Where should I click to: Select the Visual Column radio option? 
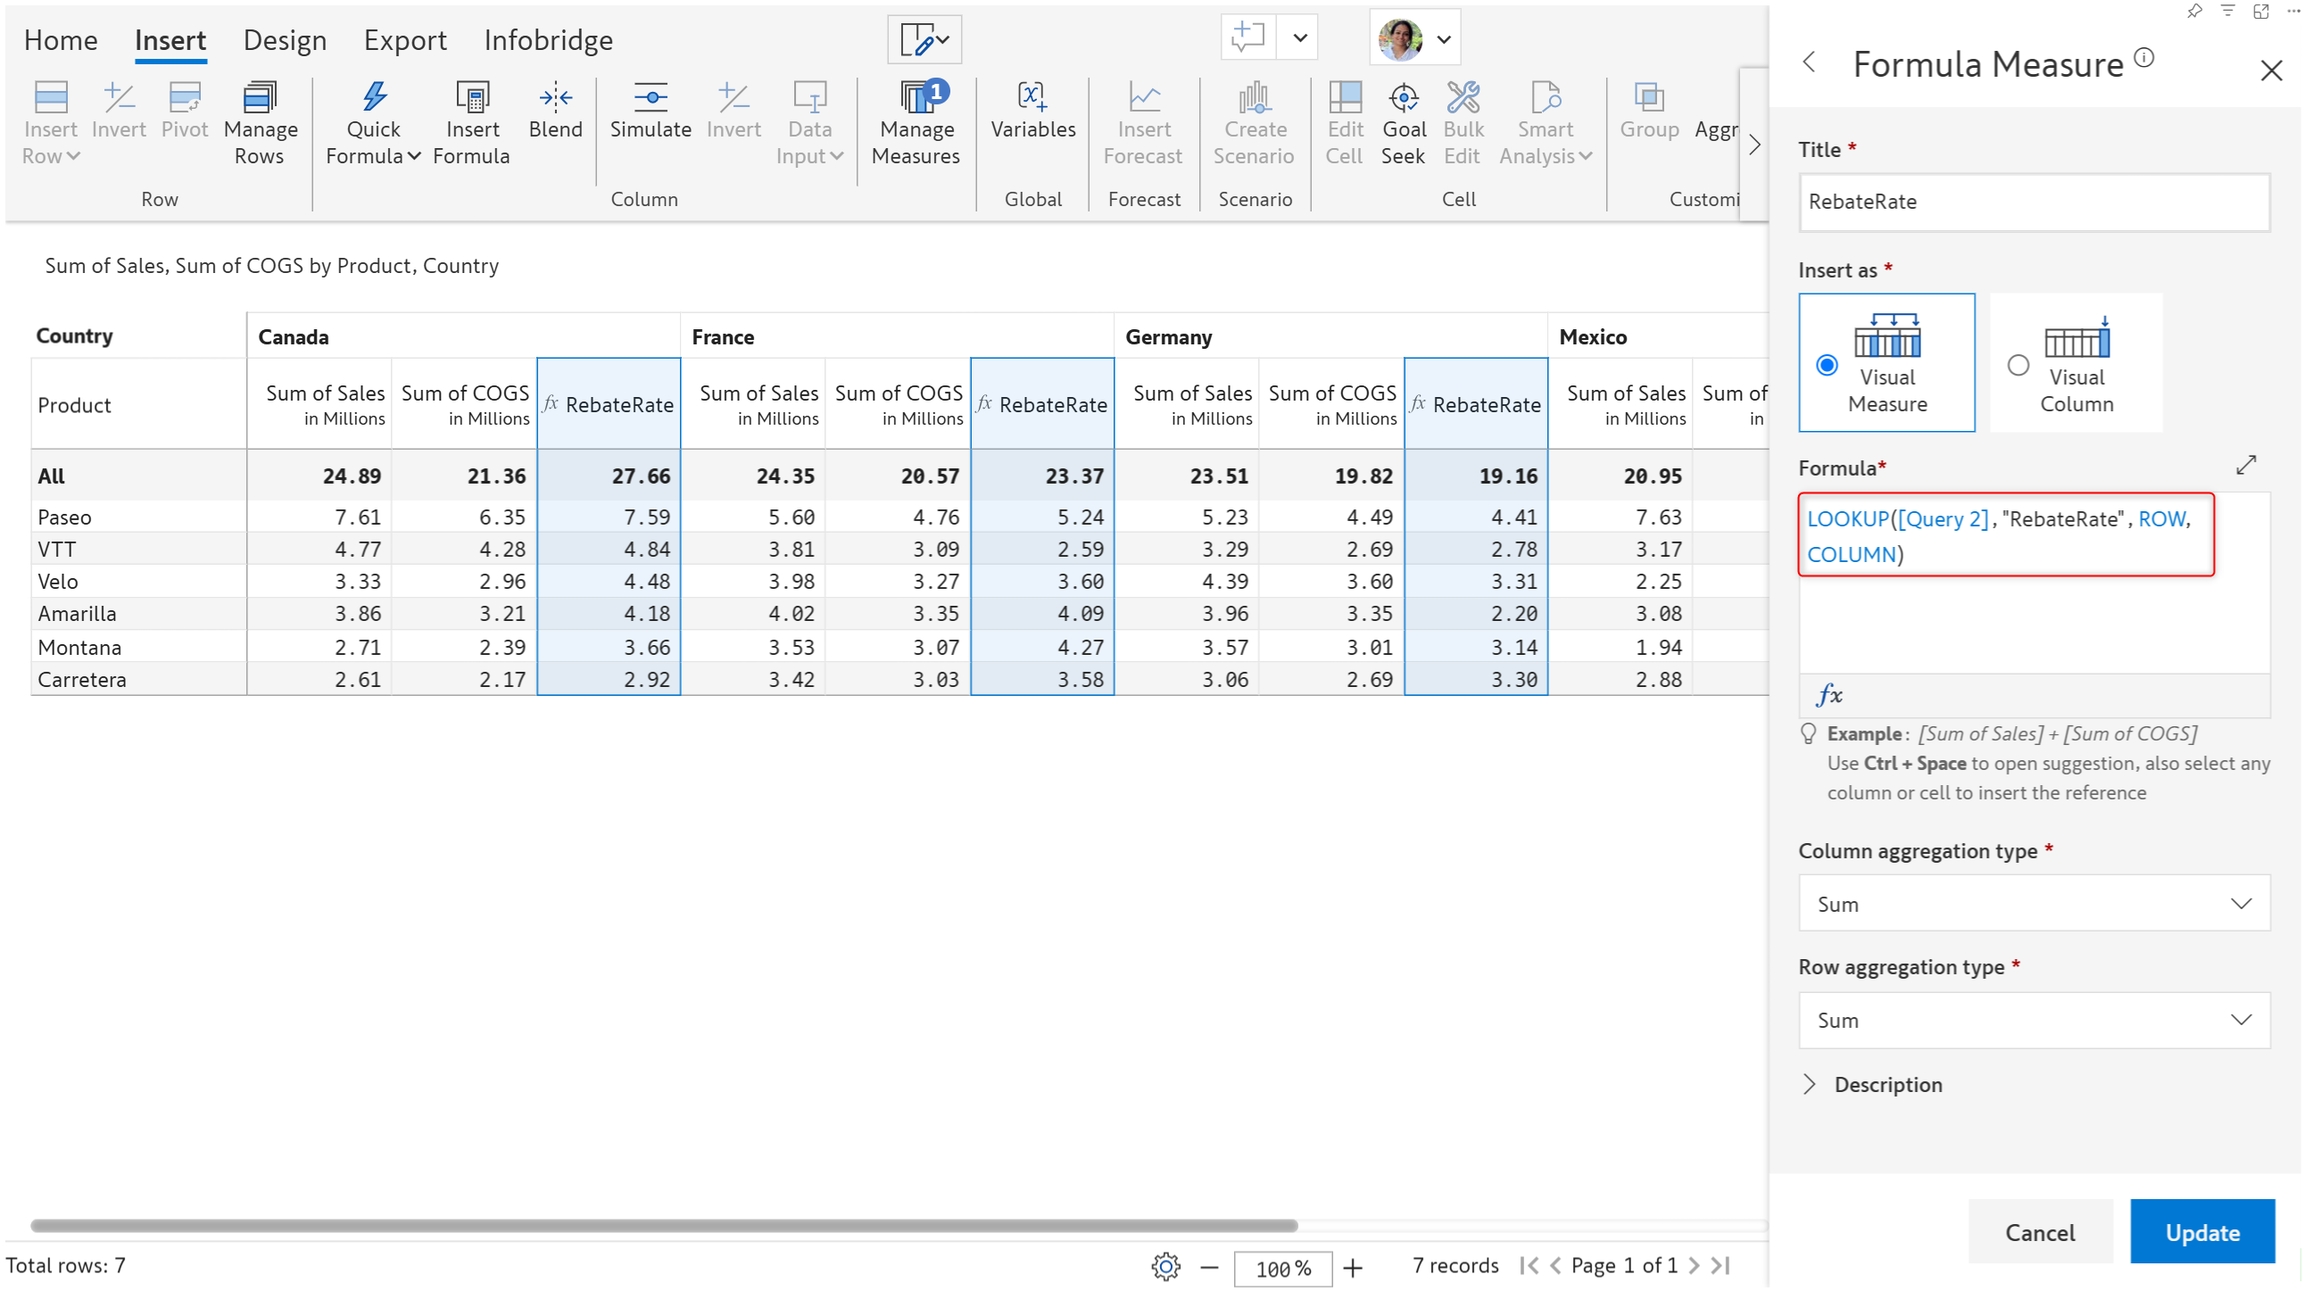click(2018, 365)
